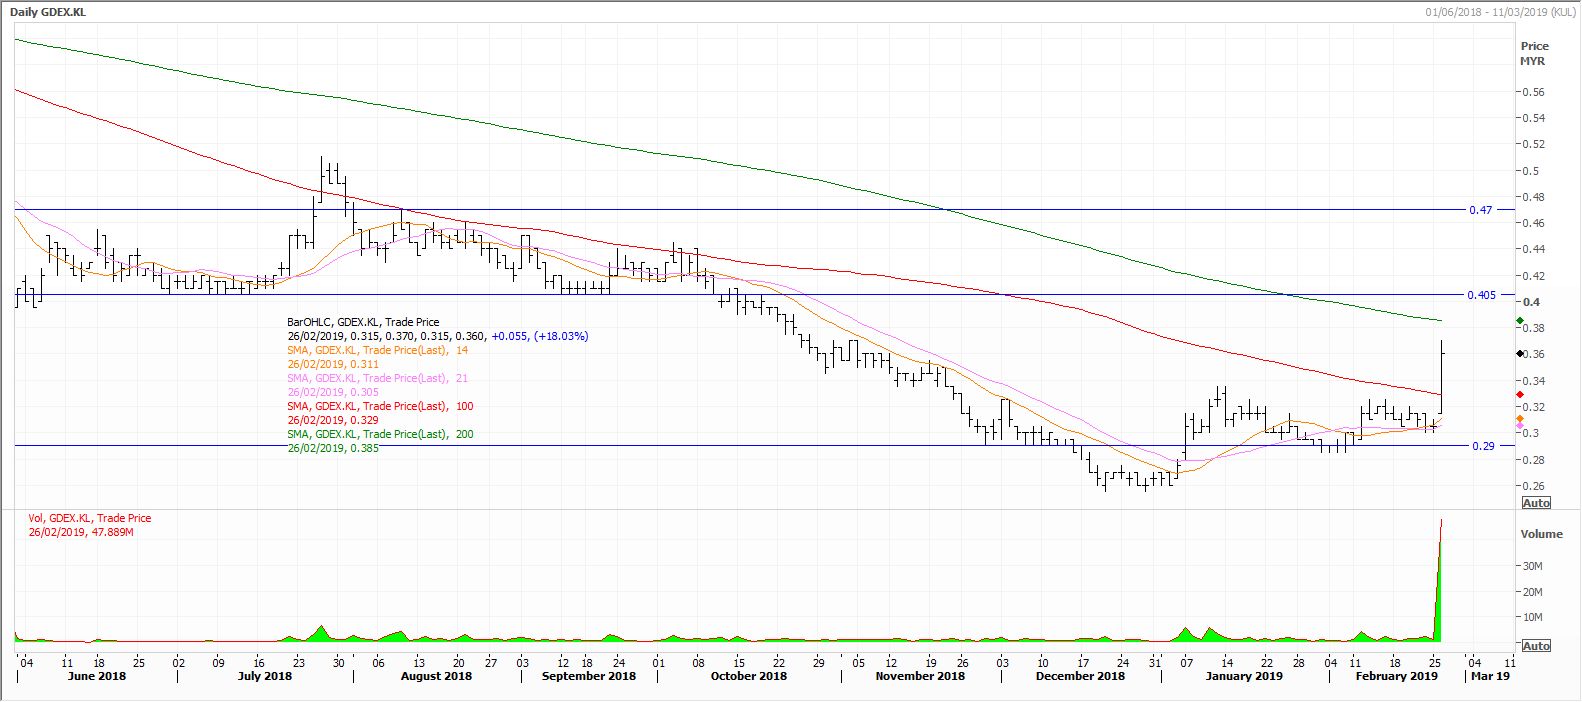Toggle Auto scaling on the price axis
Screen dimensions: 1582x702
point(1536,502)
